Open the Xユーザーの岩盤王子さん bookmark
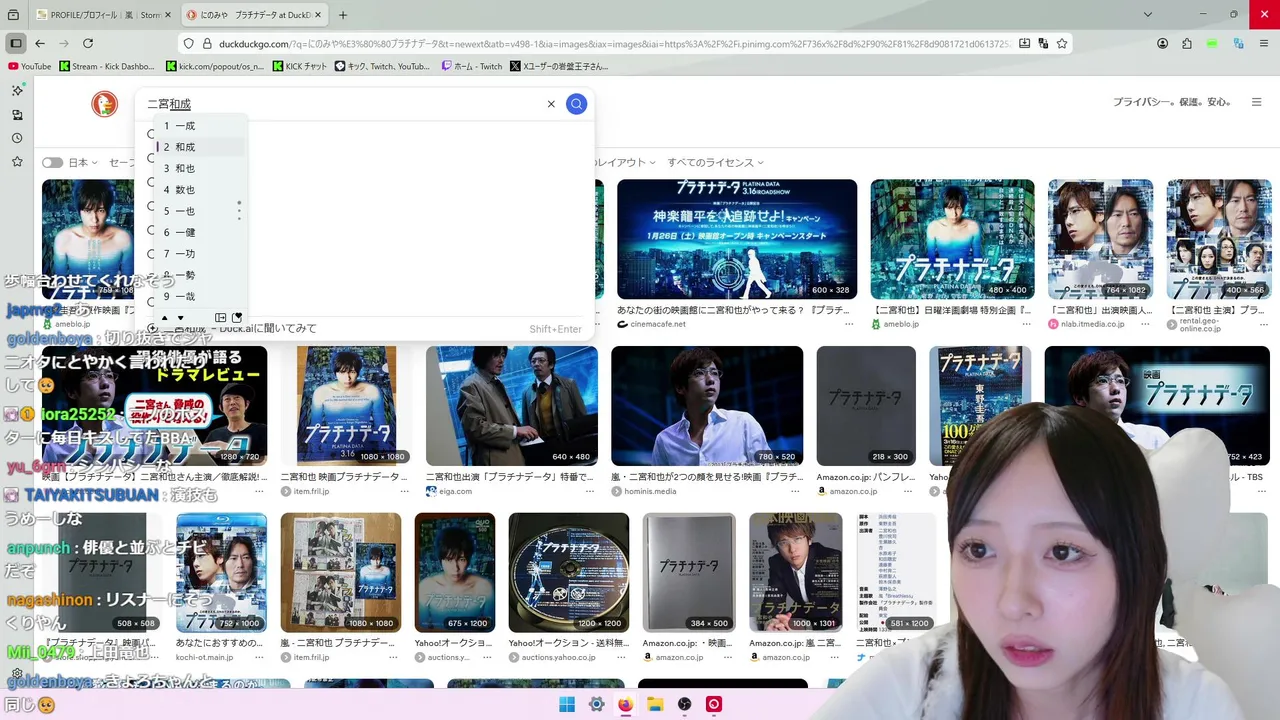Viewport: 1280px width, 720px height. click(559, 66)
